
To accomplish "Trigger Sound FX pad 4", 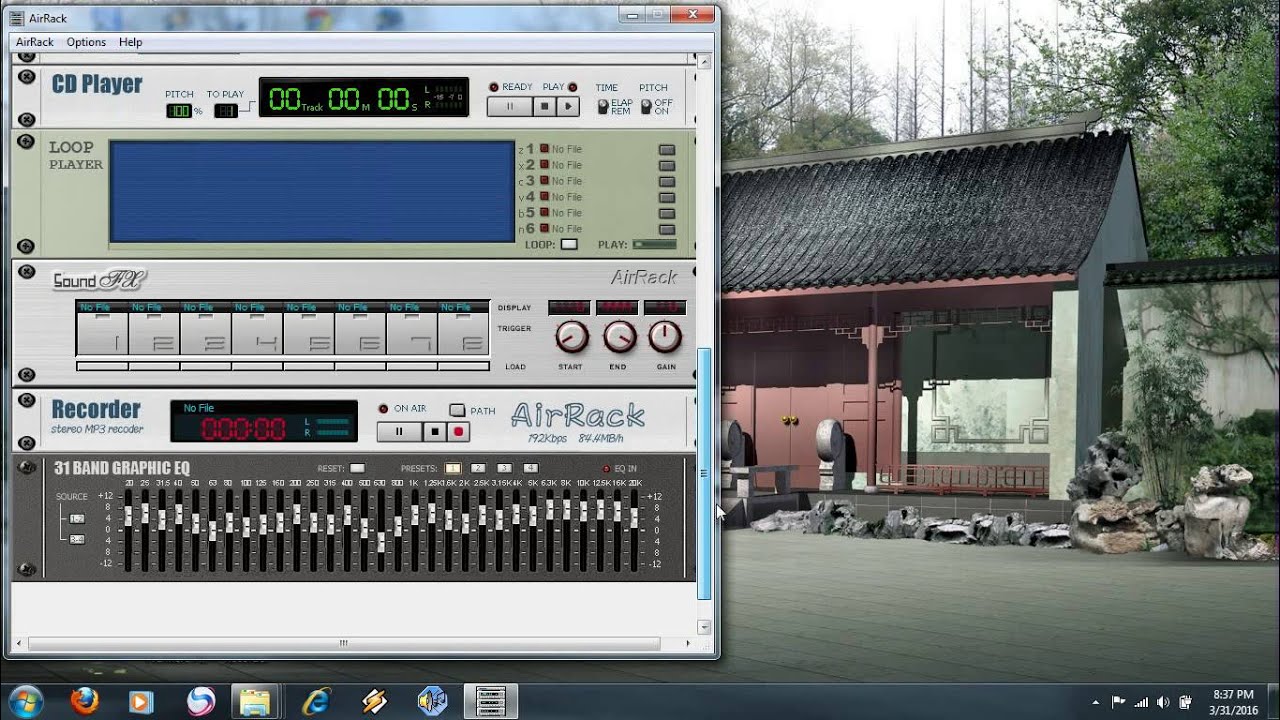I will (x=257, y=333).
